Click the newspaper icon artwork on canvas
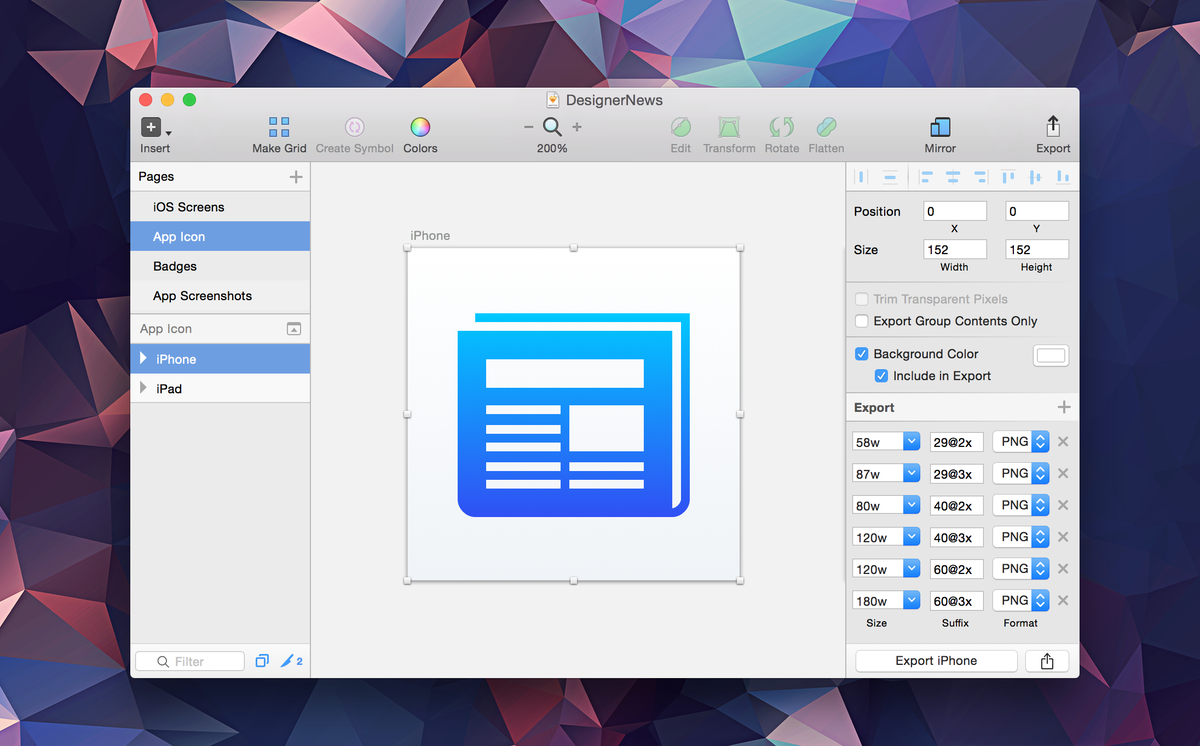Viewport: 1200px width, 746px height. (x=574, y=415)
